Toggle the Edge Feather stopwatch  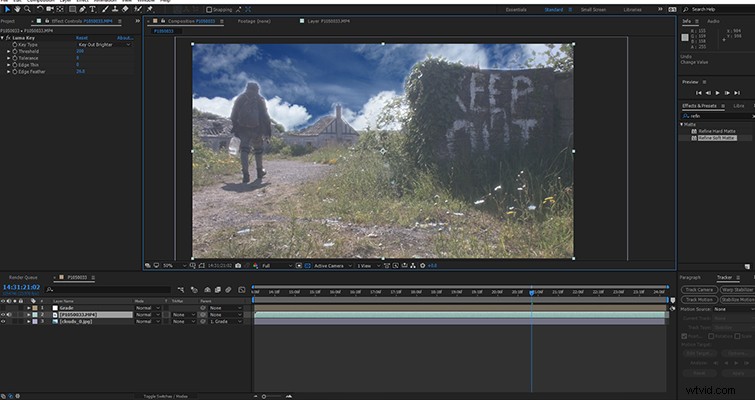(x=15, y=71)
